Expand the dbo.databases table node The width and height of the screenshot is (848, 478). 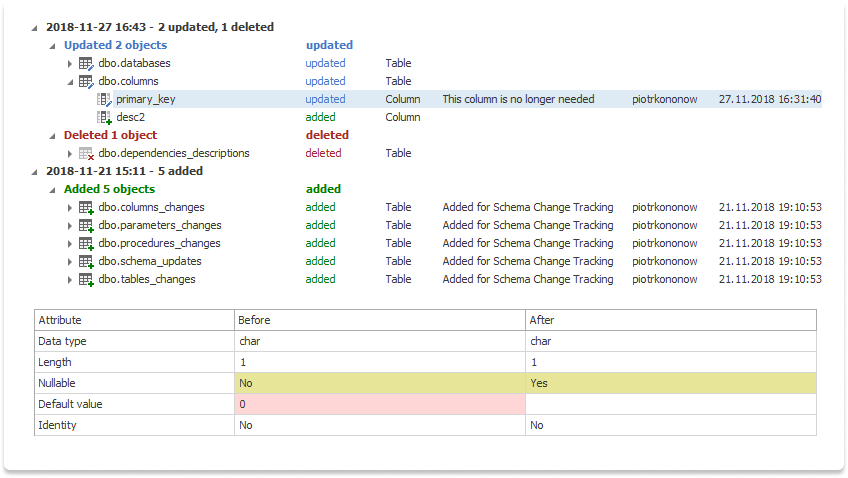coord(70,64)
